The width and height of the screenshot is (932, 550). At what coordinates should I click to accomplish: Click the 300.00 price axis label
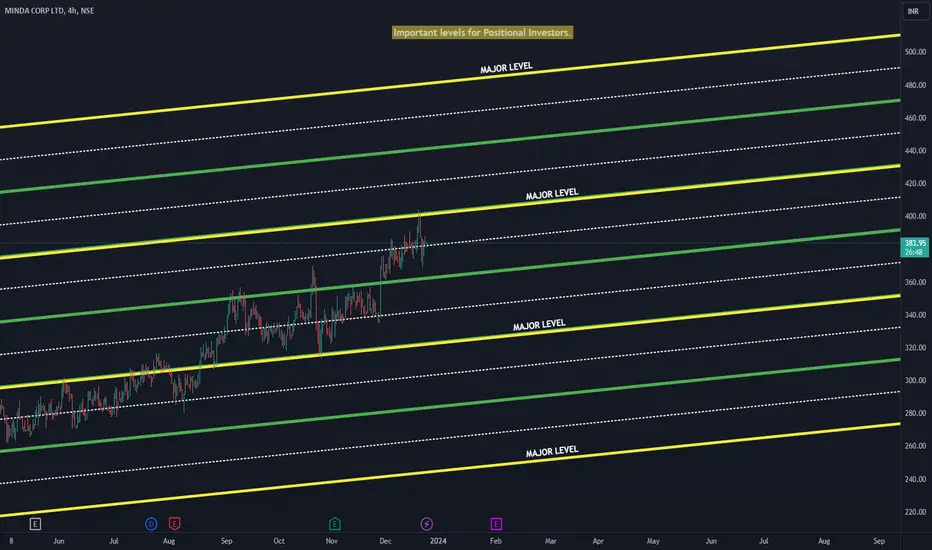[915, 380]
